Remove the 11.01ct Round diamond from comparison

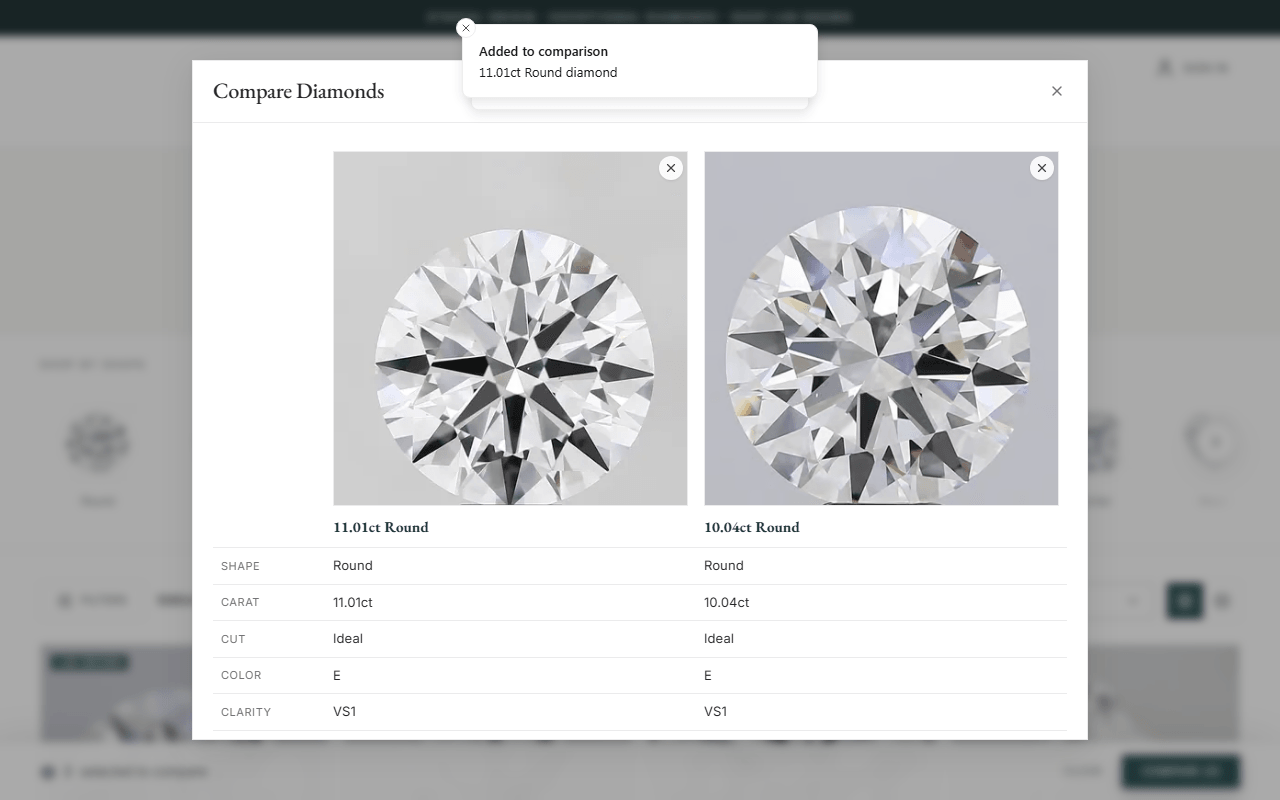click(x=671, y=168)
